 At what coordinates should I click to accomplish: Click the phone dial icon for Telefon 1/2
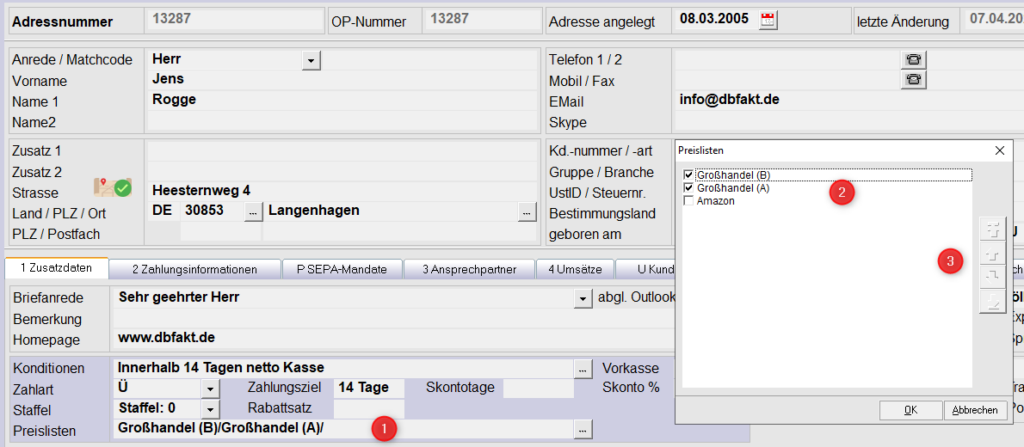[x=912, y=60]
